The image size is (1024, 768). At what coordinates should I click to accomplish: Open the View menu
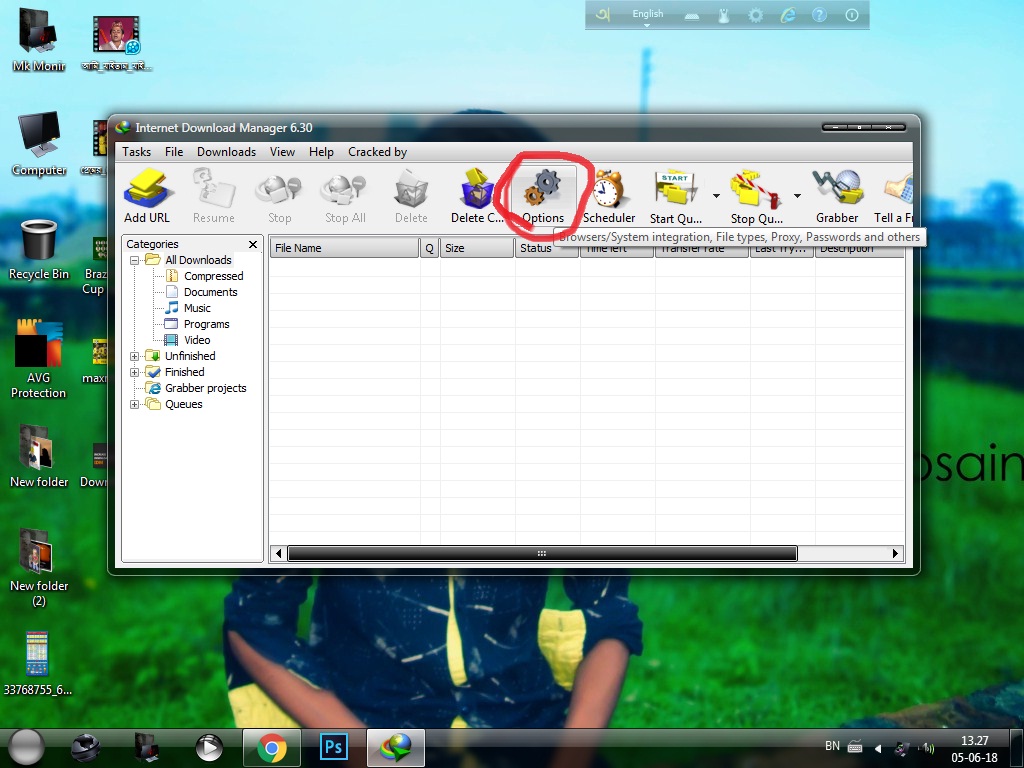coord(282,152)
